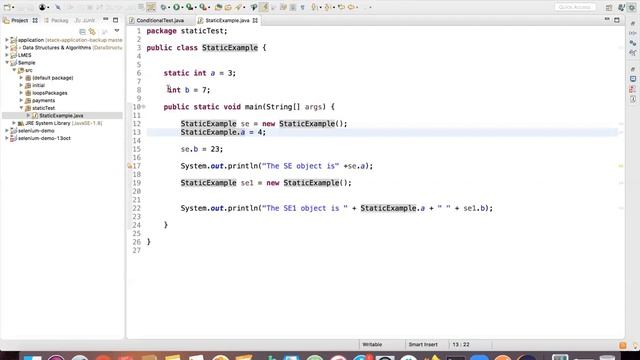
Task: Open the New wizard dropdown arrow
Action: pyautogui.click(x=13, y=7)
